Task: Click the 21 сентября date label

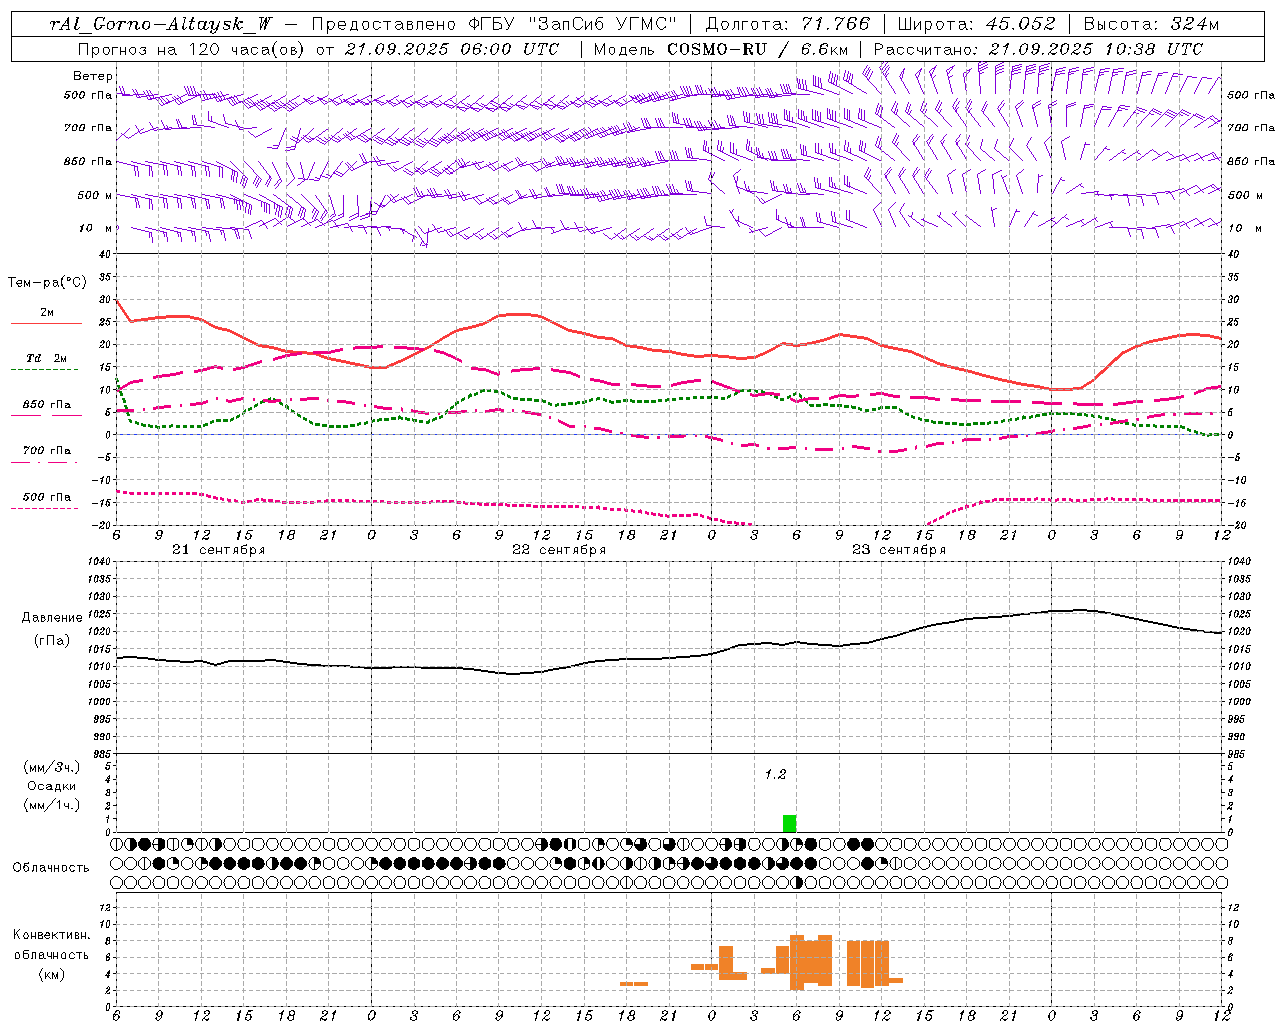Action: coord(218,550)
